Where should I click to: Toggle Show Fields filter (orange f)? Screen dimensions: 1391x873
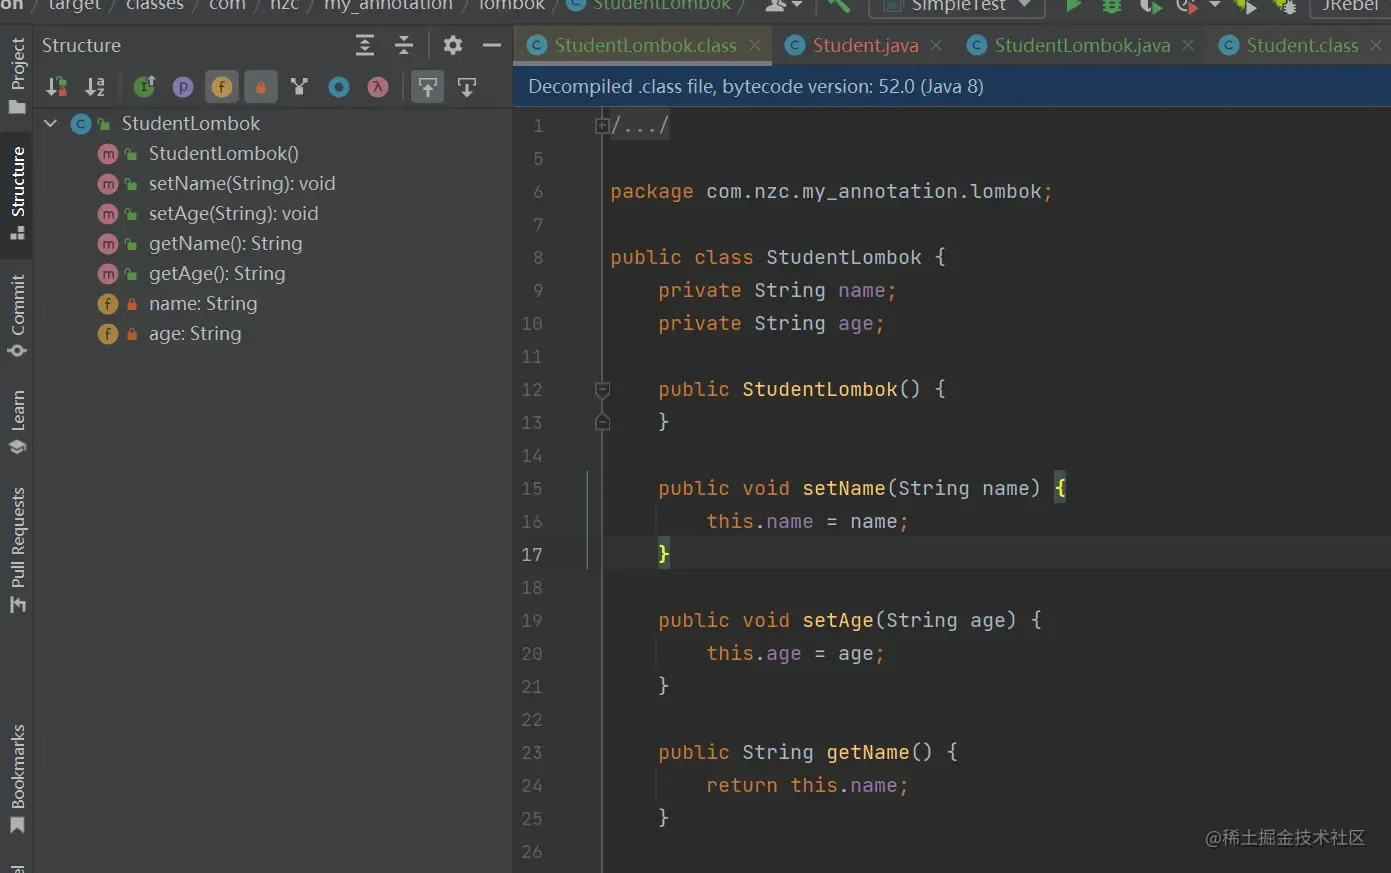coord(222,87)
